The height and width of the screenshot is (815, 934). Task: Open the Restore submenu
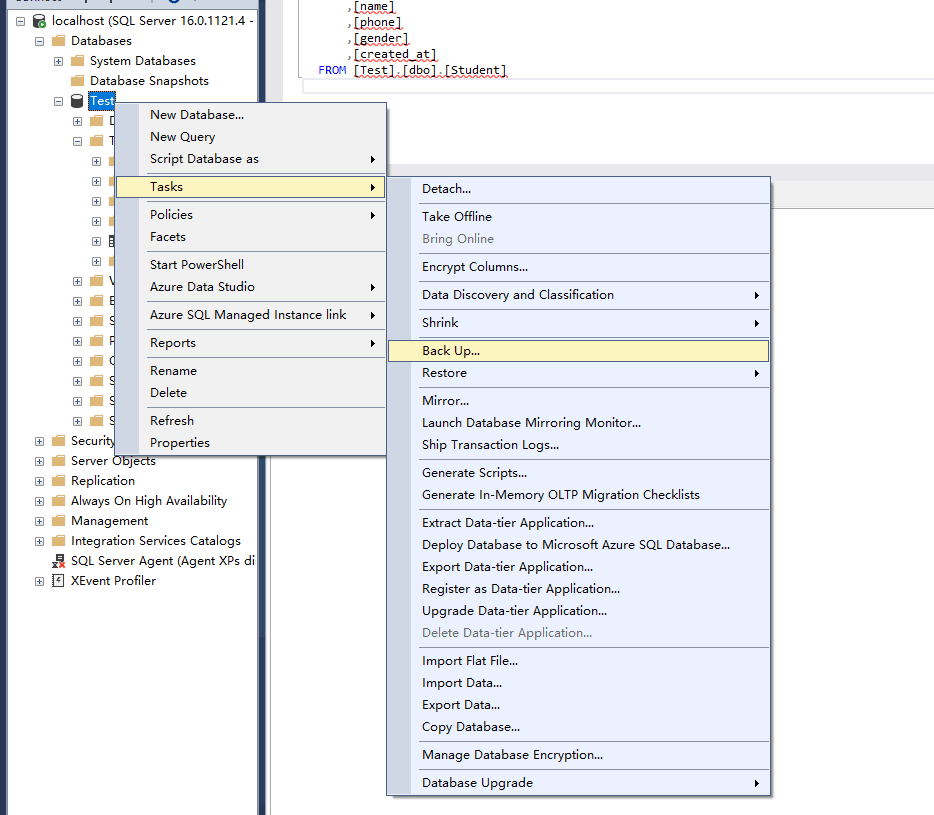point(444,373)
